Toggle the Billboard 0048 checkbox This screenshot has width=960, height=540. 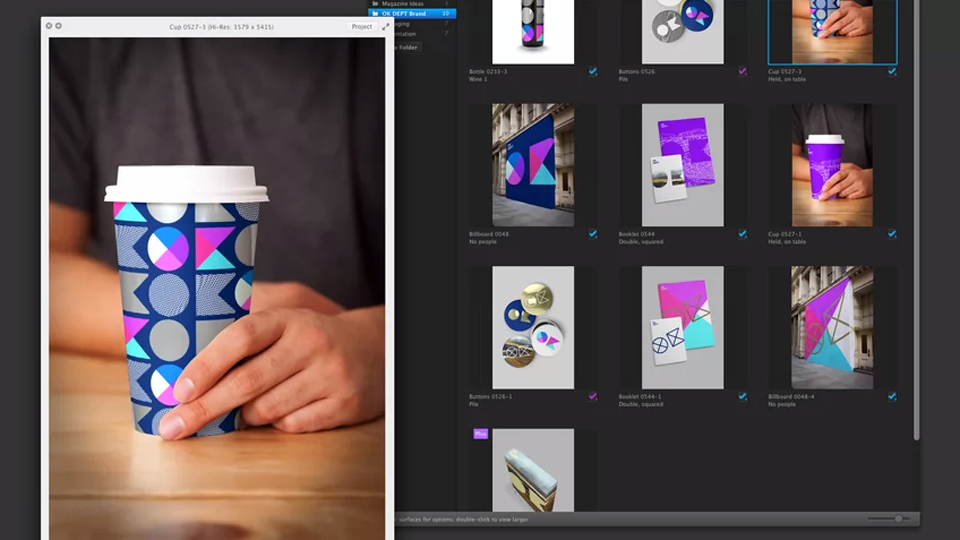(x=593, y=234)
